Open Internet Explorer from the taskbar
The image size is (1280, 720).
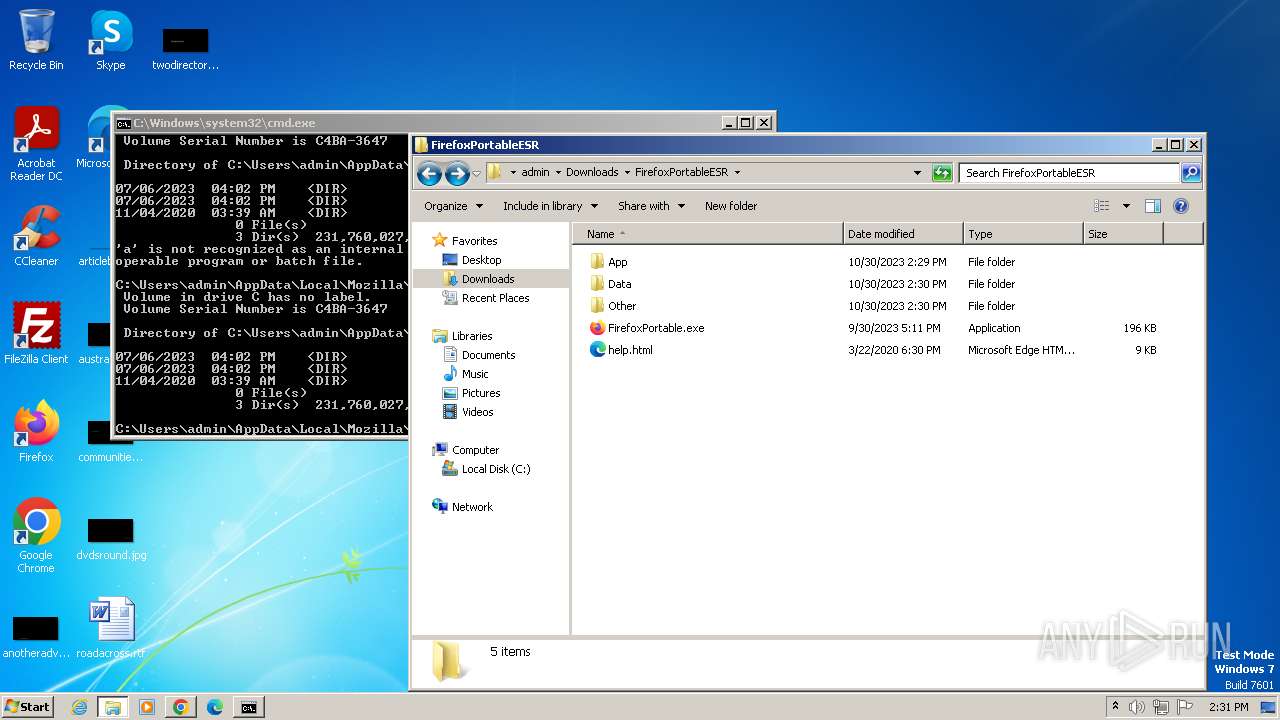tap(79, 707)
